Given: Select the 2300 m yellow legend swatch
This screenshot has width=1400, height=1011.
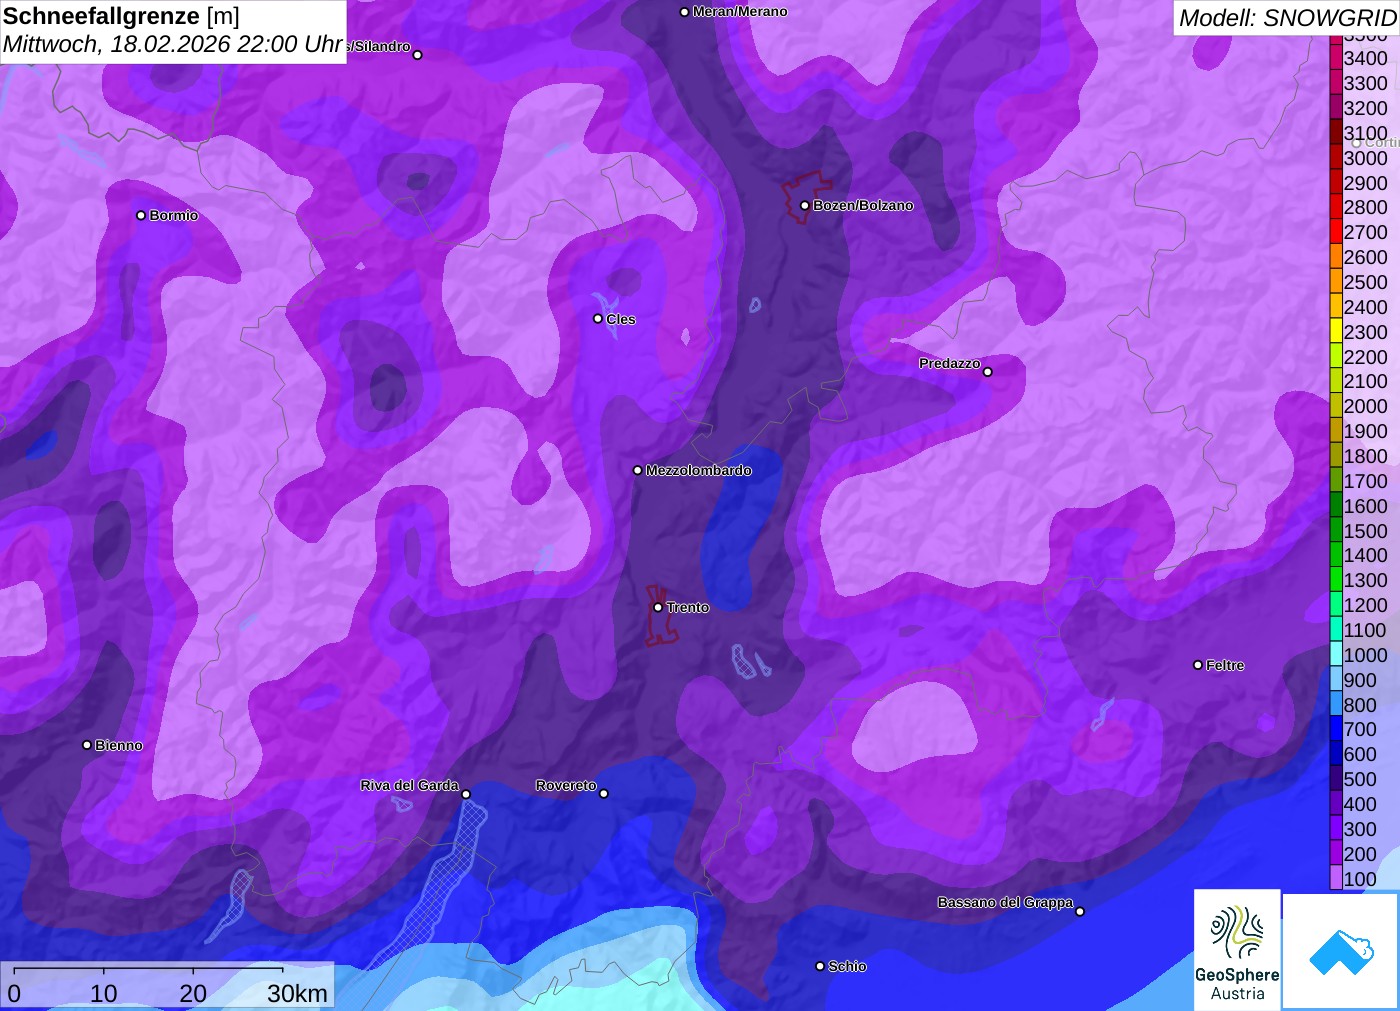Looking at the screenshot, I should pos(1336,331).
